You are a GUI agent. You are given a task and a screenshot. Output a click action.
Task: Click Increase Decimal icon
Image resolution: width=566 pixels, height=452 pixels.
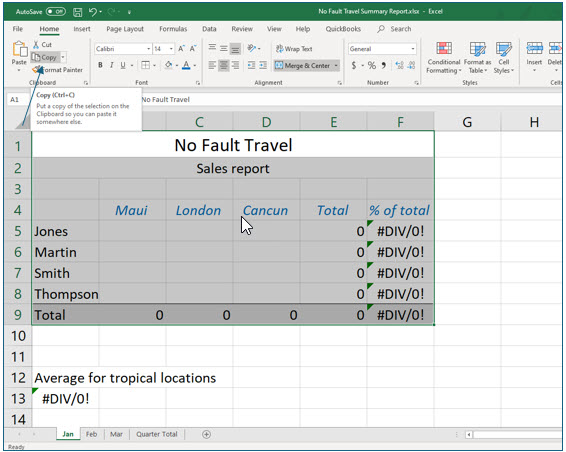point(399,65)
